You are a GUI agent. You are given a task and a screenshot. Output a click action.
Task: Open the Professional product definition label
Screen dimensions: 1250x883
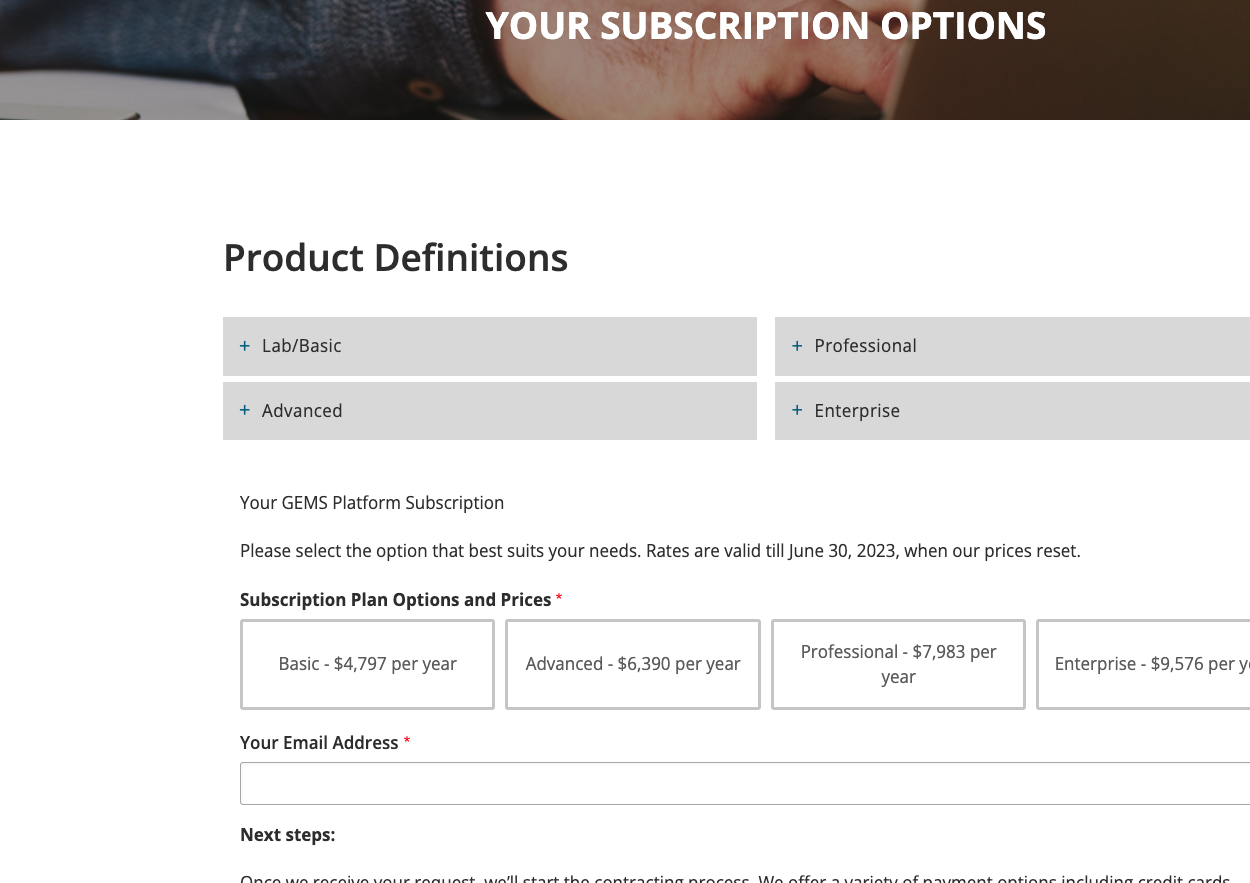click(x=865, y=346)
